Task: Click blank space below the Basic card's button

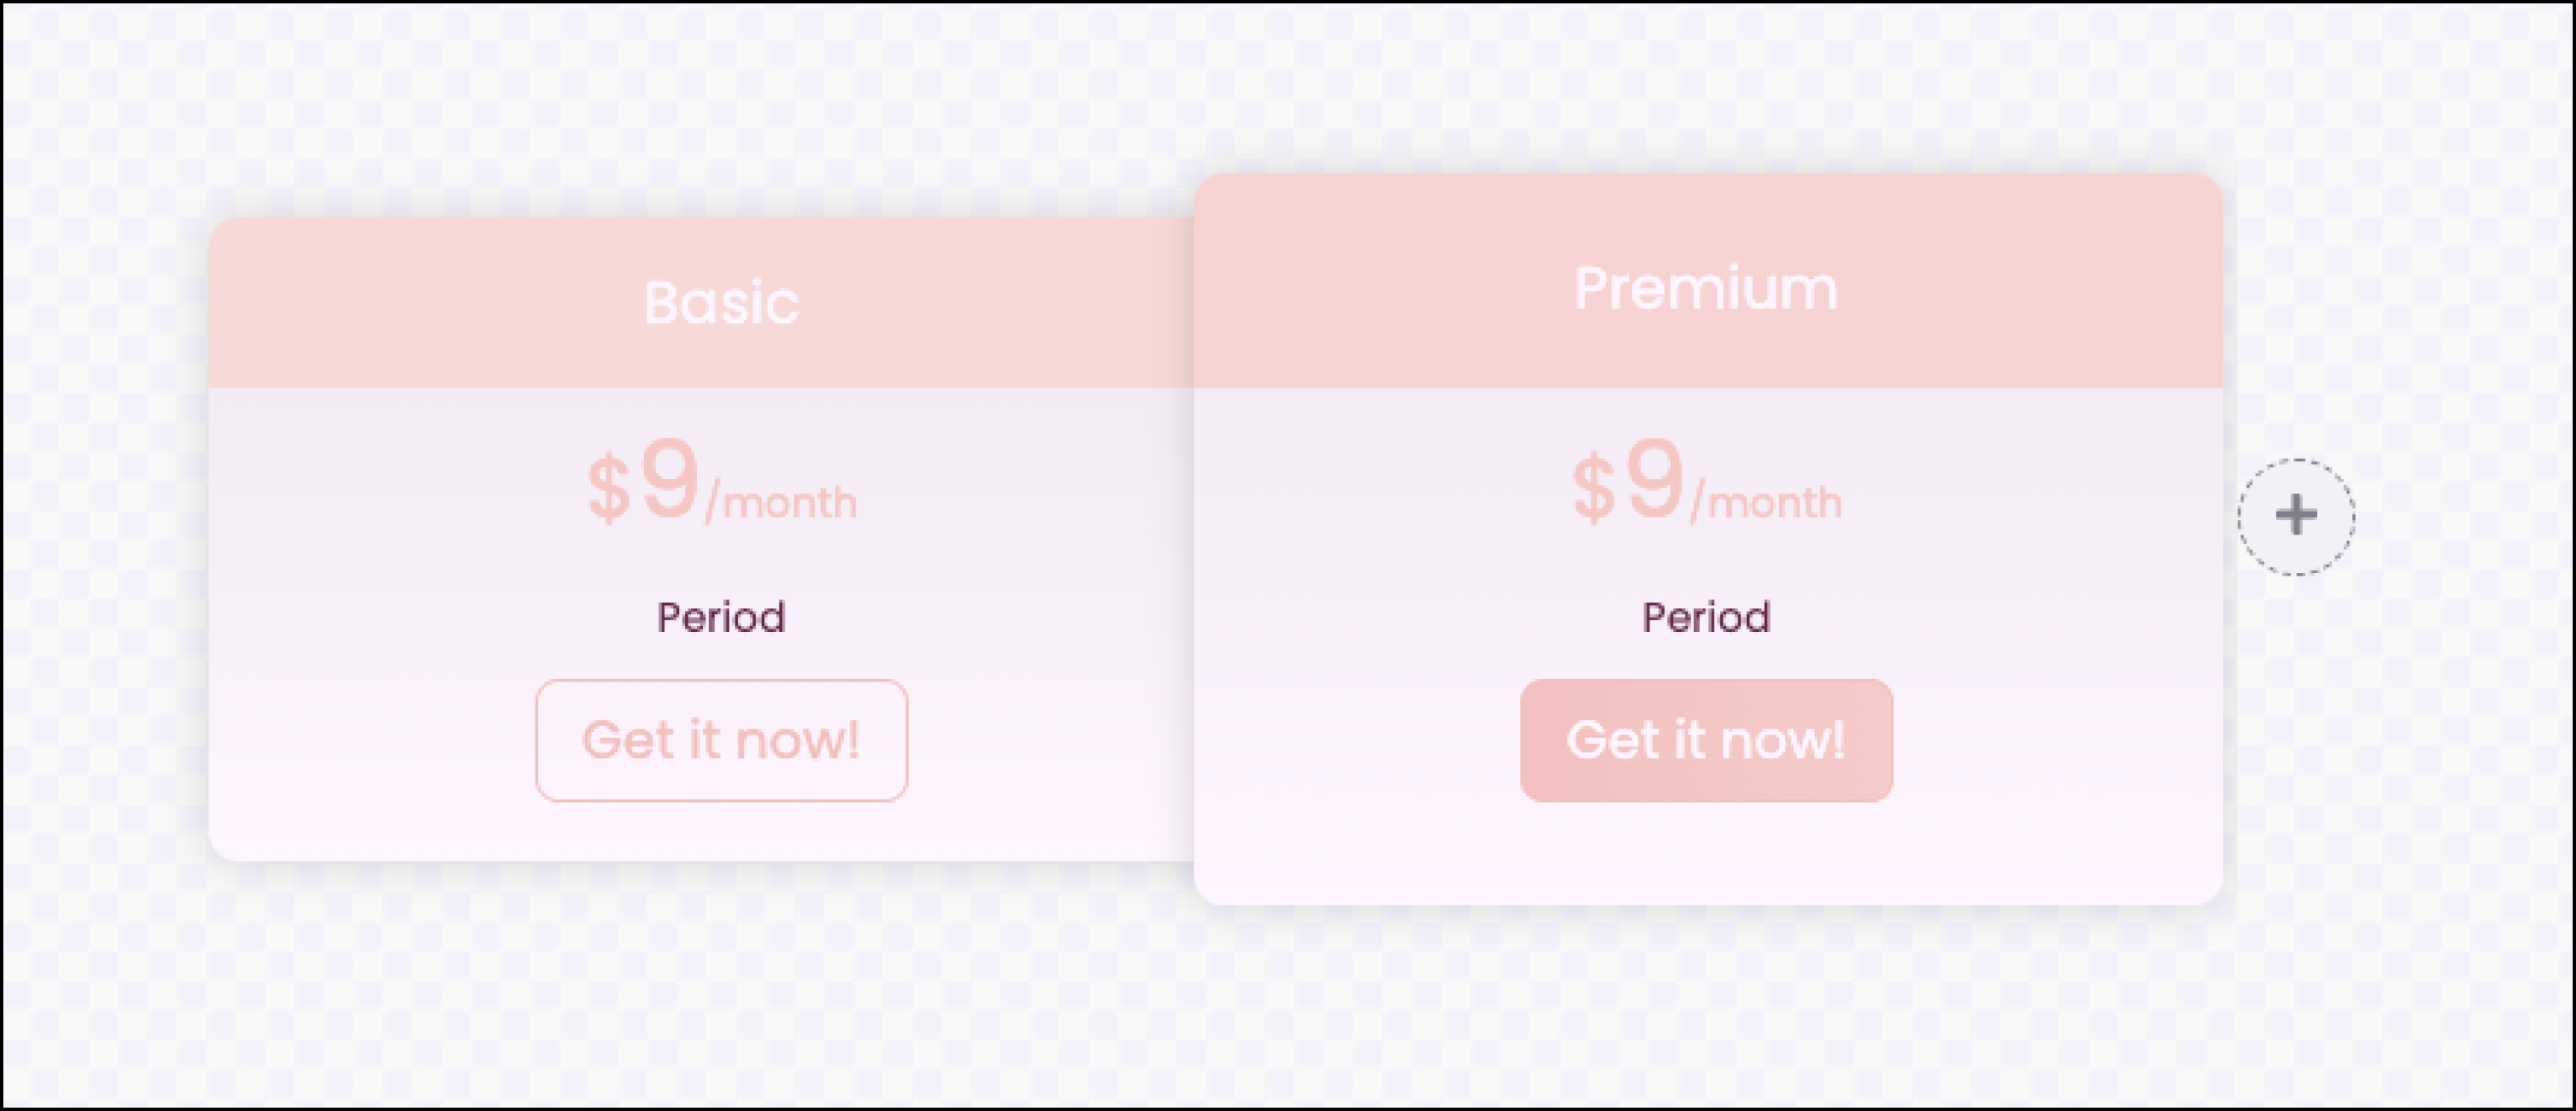Action: click(721, 832)
